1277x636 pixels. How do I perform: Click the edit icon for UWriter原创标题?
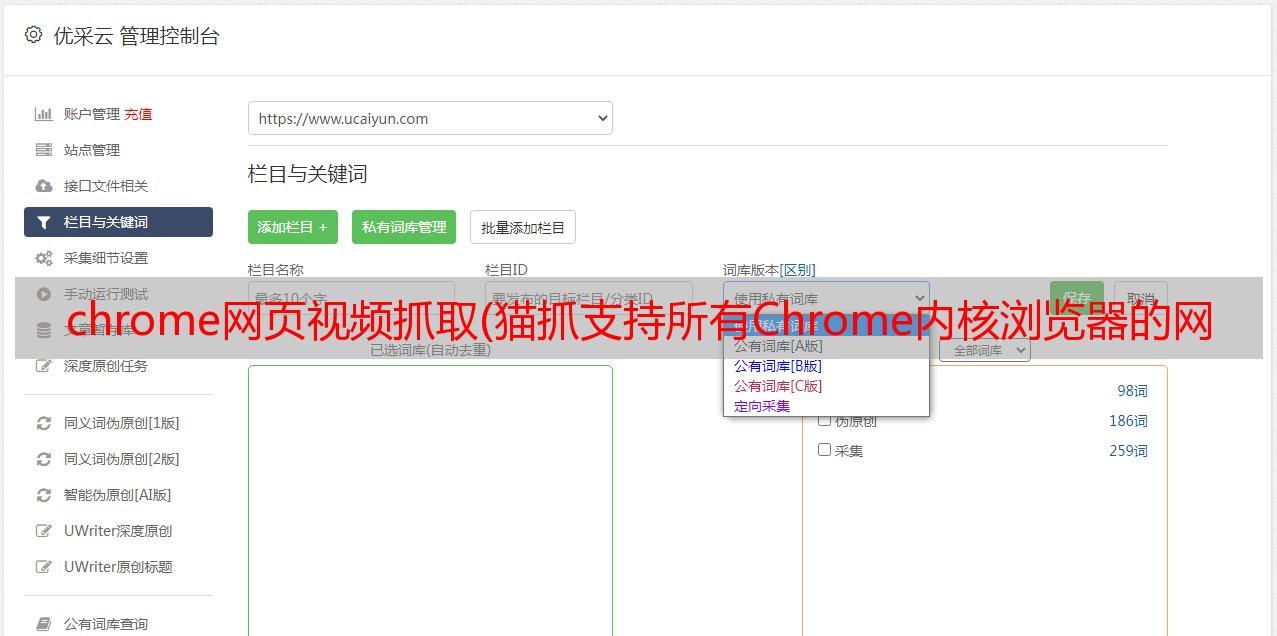(x=43, y=567)
